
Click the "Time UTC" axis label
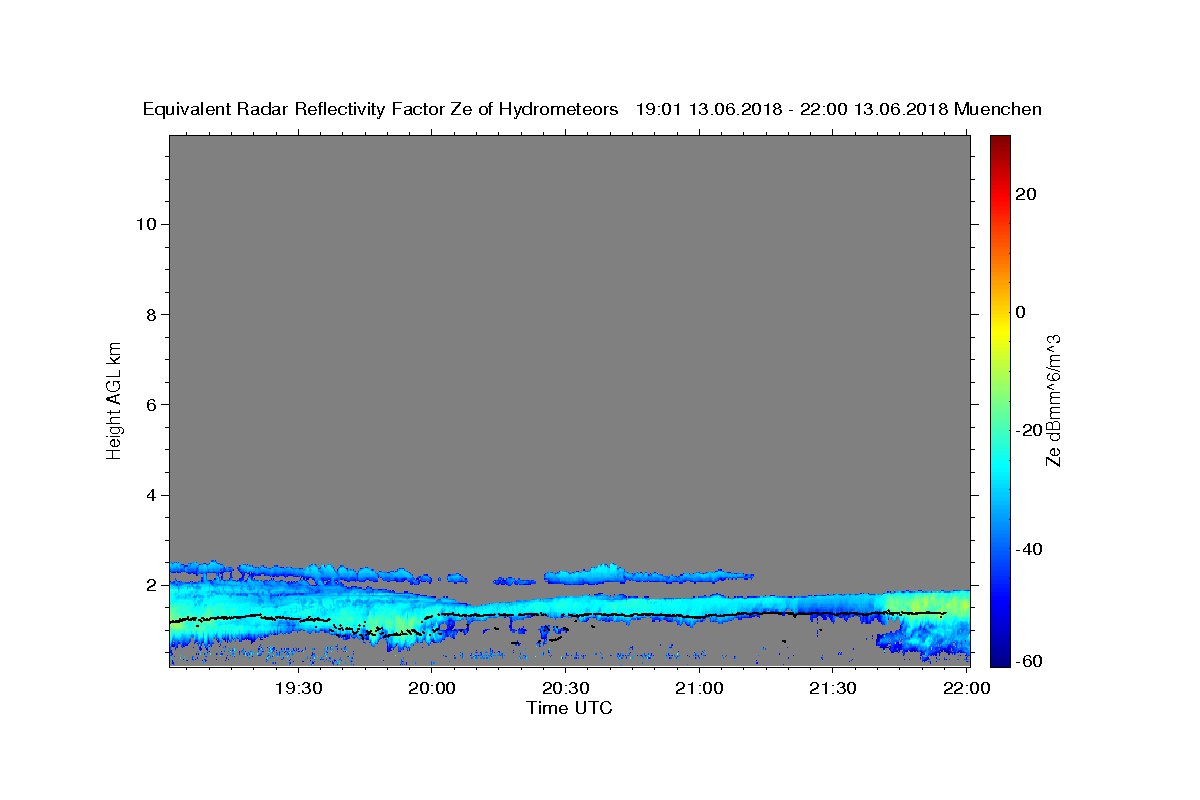[x=569, y=708]
